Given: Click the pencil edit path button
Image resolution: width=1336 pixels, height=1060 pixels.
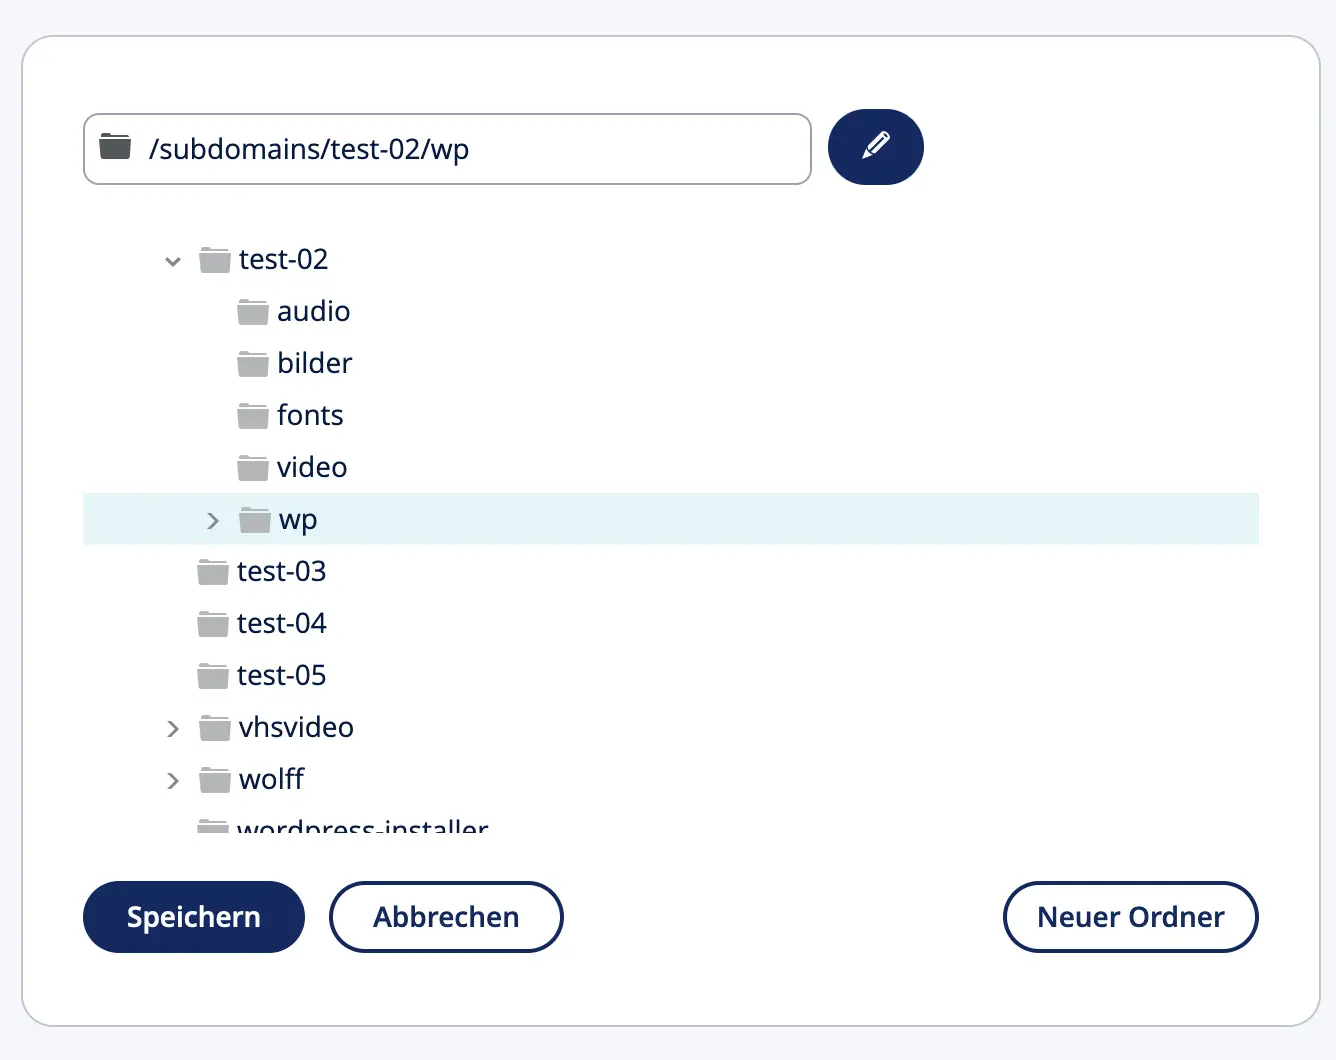Looking at the screenshot, I should tap(875, 147).
